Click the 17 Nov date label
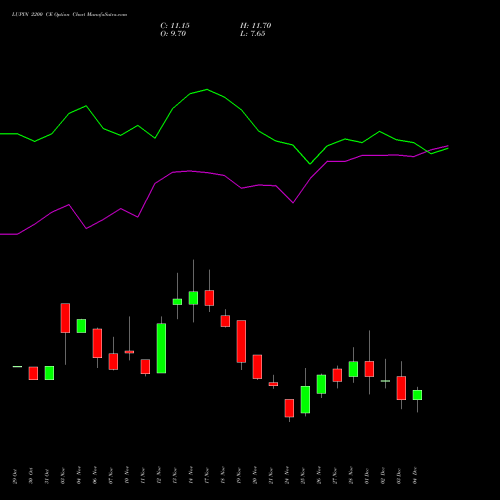The height and width of the screenshot is (500, 500). pyautogui.click(x=207, y=476)
